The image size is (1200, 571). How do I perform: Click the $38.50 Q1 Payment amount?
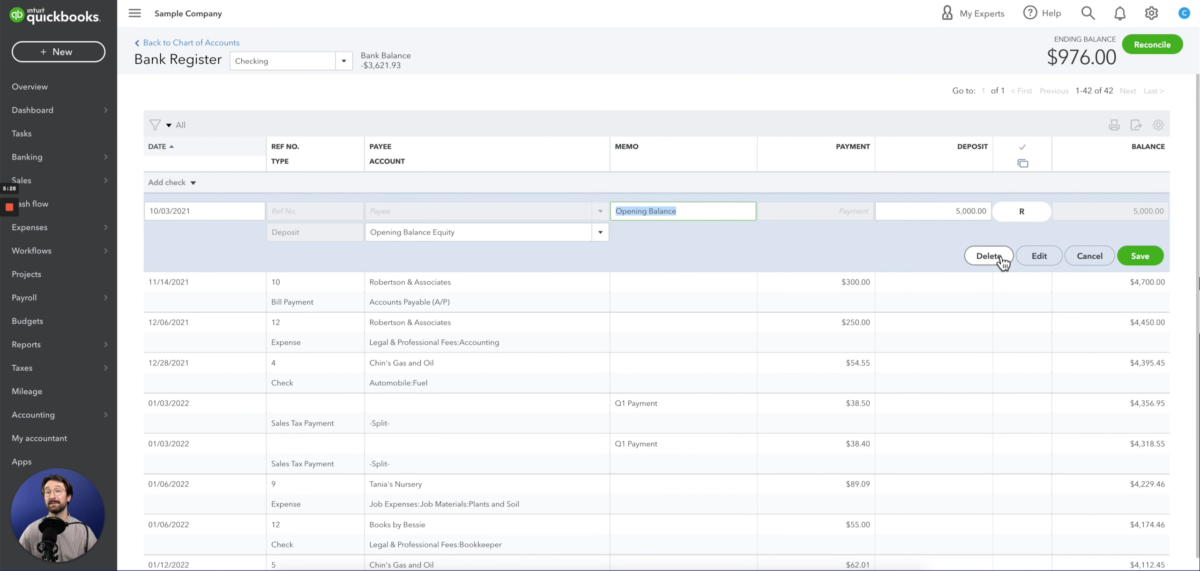point(858,403)
